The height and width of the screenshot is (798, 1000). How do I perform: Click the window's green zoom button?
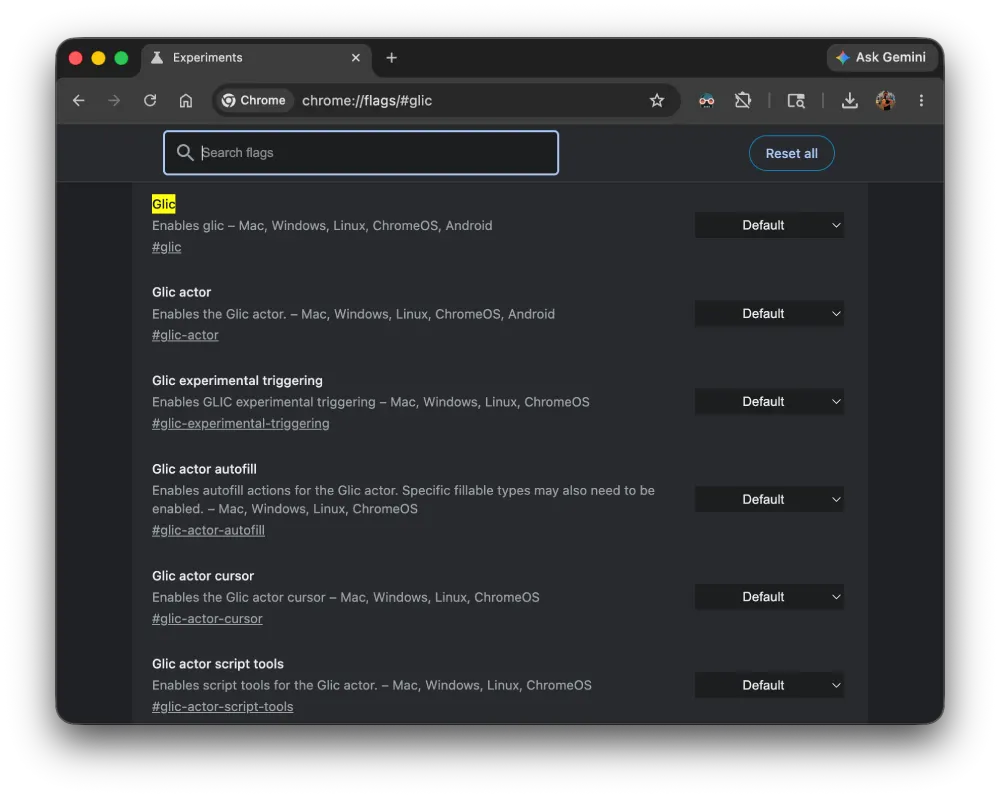click(x=121, y=58)
